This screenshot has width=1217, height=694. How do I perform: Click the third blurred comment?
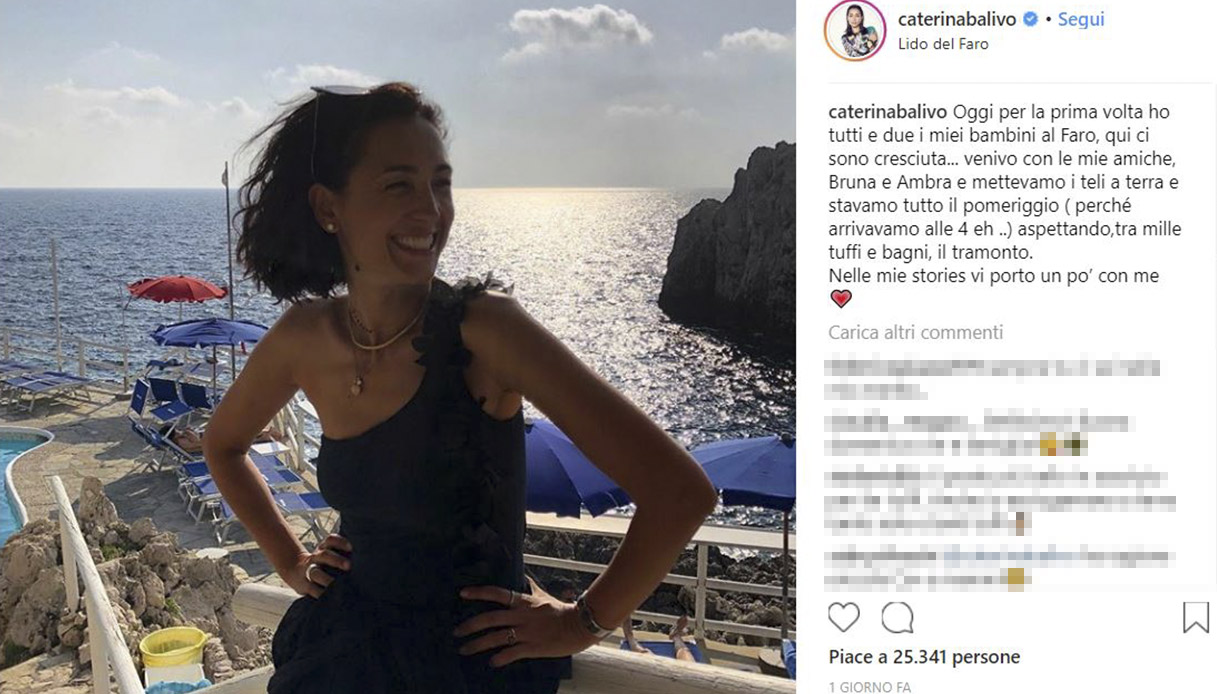(1001, 500)
